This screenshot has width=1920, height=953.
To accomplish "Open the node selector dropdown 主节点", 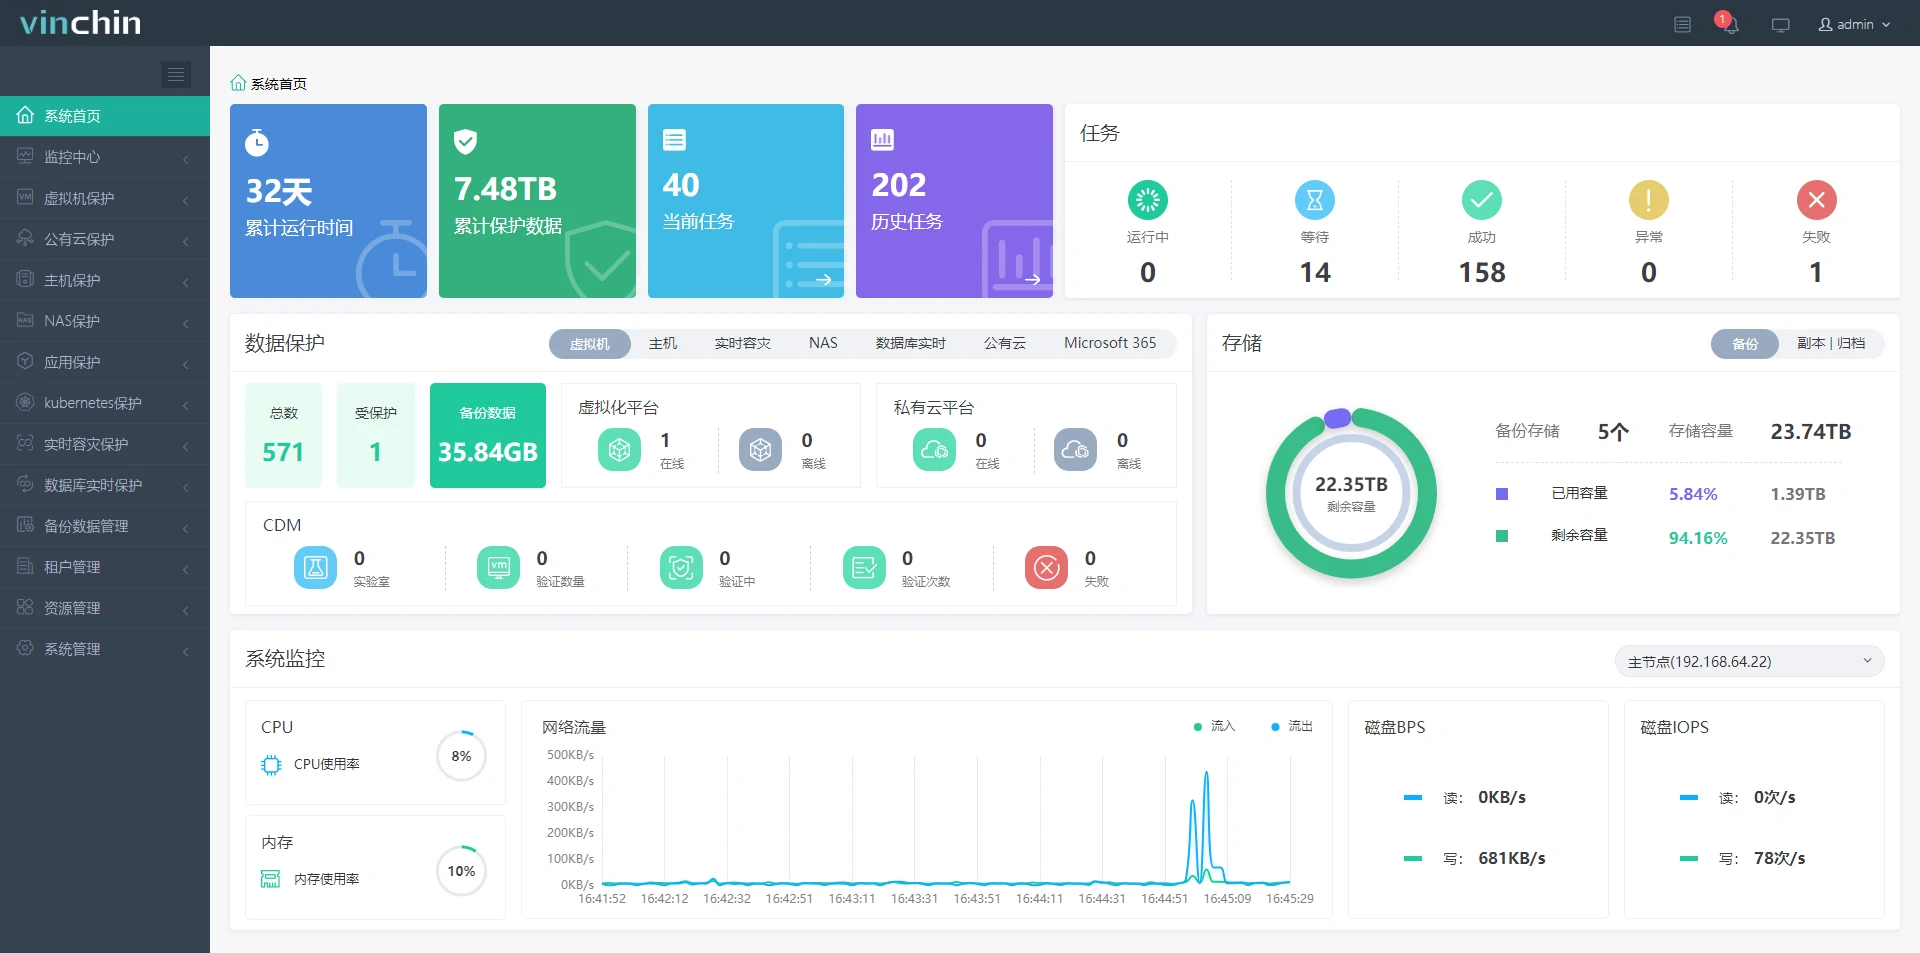I will coord(1749,661).
